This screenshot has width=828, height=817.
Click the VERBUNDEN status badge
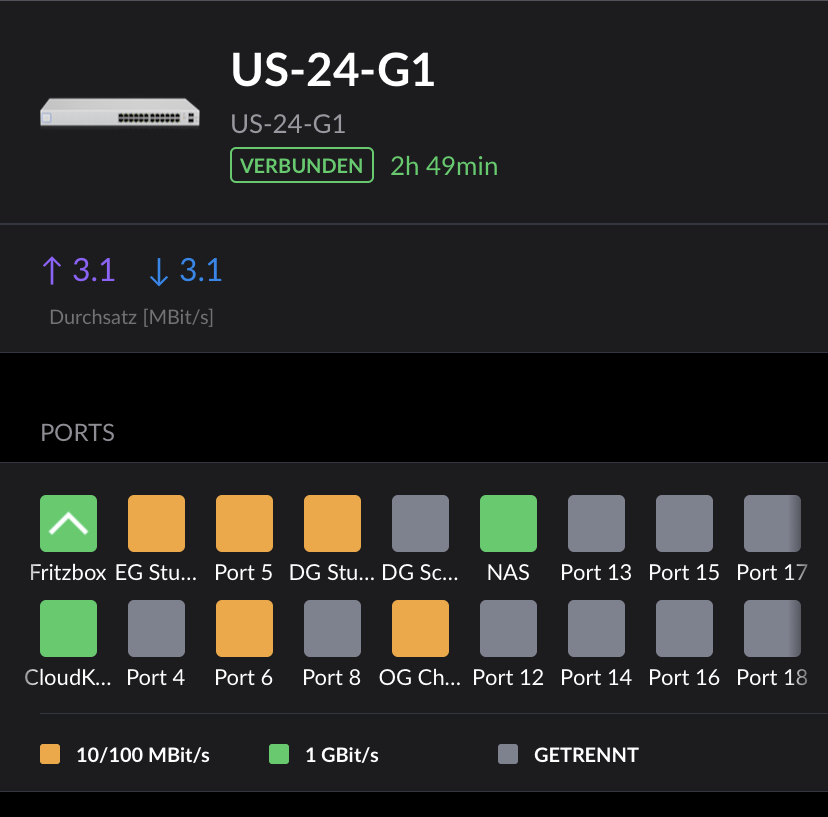tap(302, 165)
